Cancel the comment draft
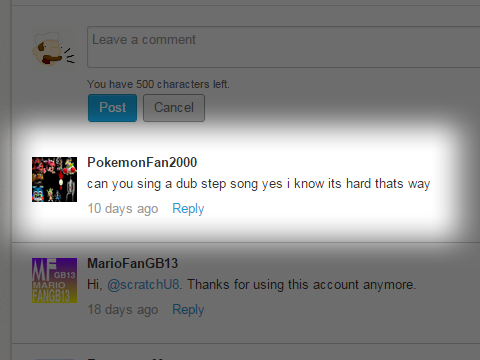The width and height of the screenshot is (480, 360). pyautogui.click(x=174, y=108)
